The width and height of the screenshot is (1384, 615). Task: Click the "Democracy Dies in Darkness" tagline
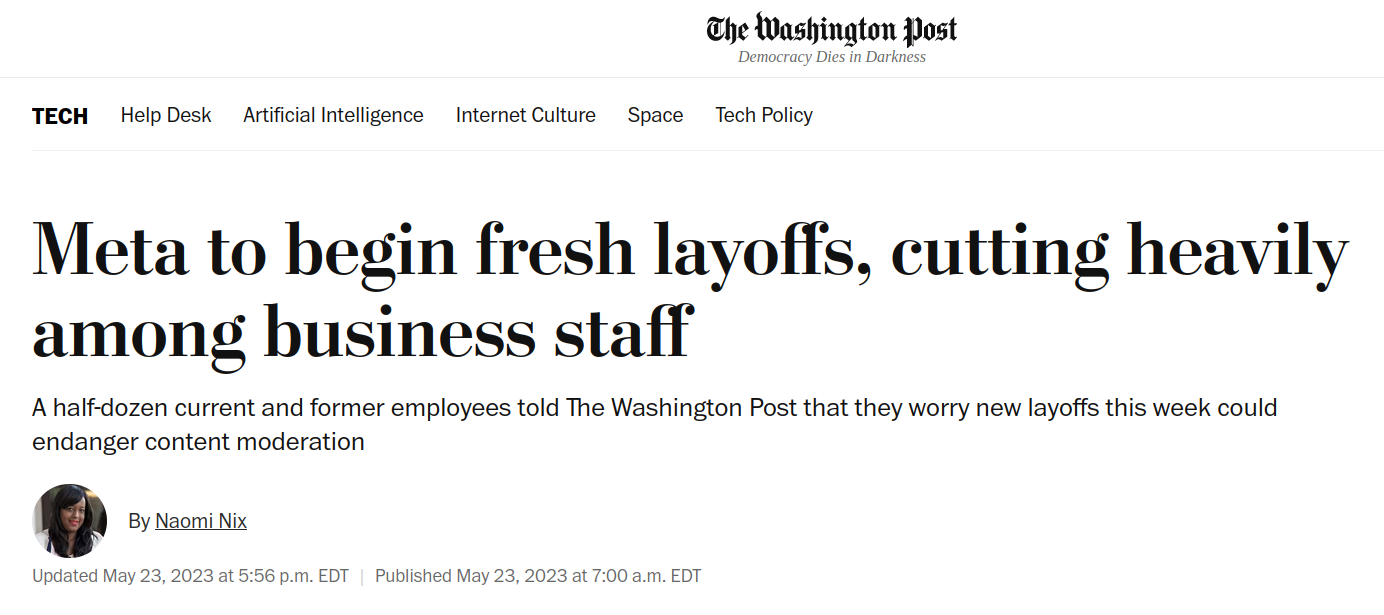click(x=831, y=57)
